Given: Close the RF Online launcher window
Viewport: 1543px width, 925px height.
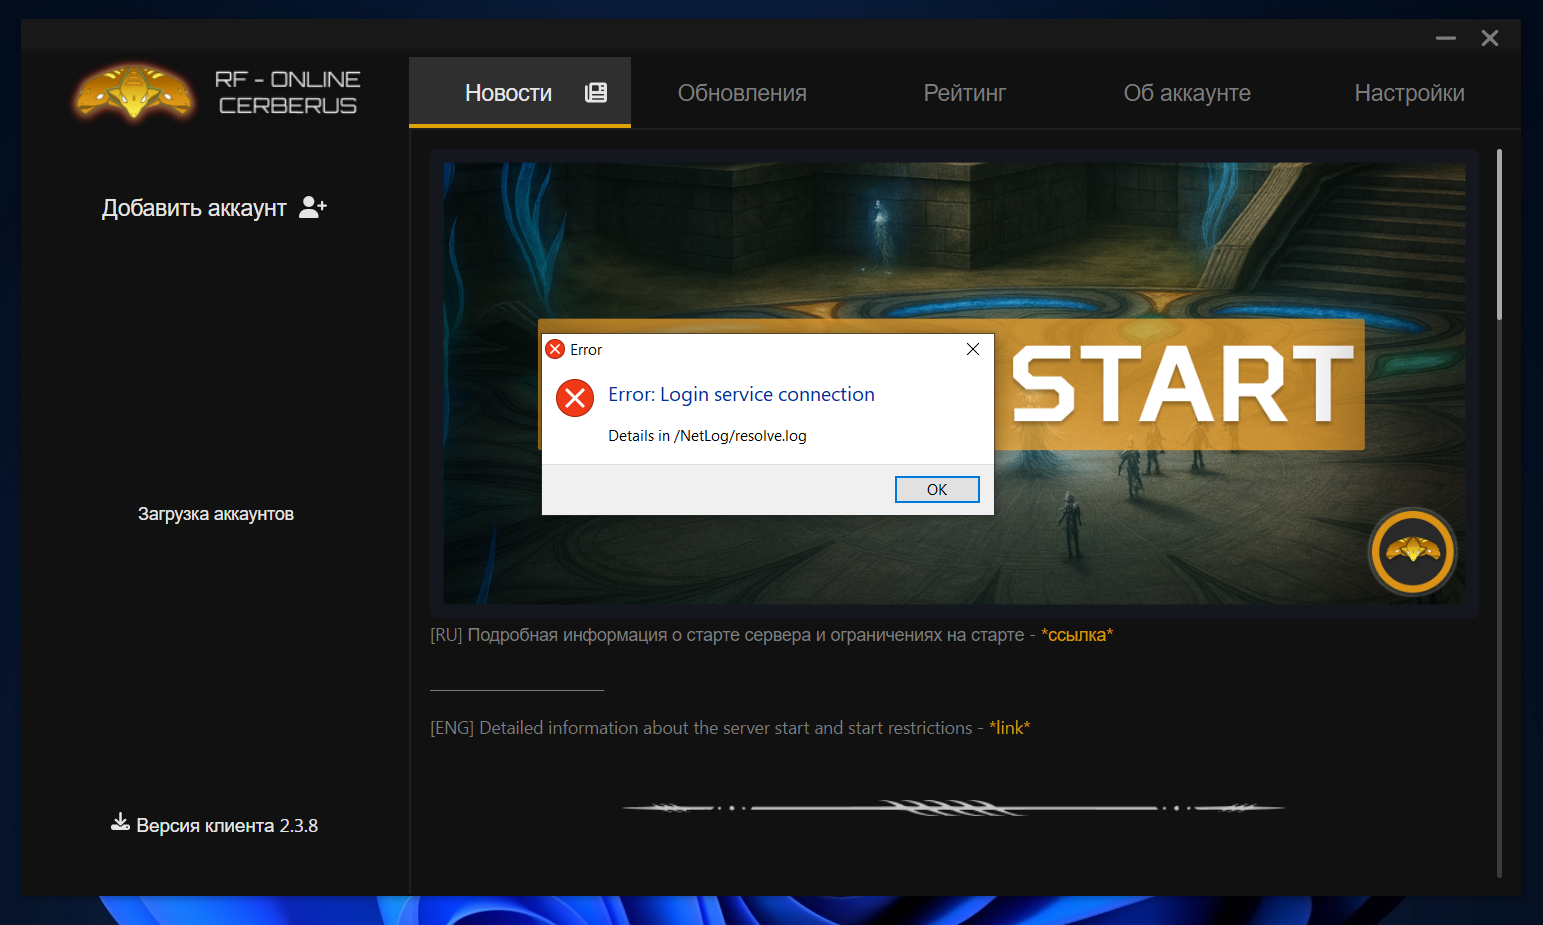Looking at the screenshot, I should tap(1489, 38).
